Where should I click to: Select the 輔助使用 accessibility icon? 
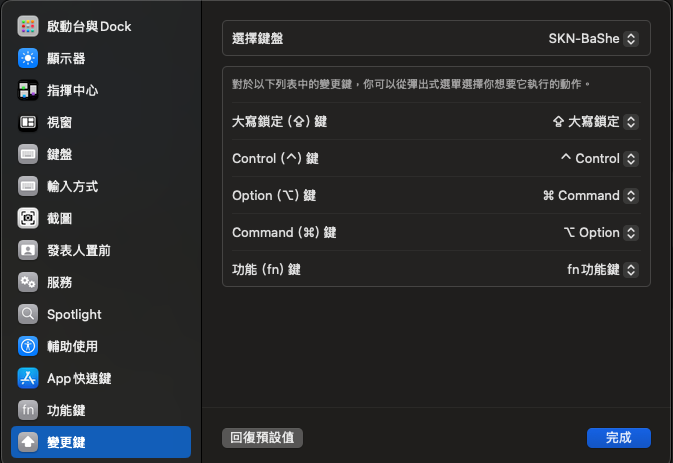coord(28,346)
